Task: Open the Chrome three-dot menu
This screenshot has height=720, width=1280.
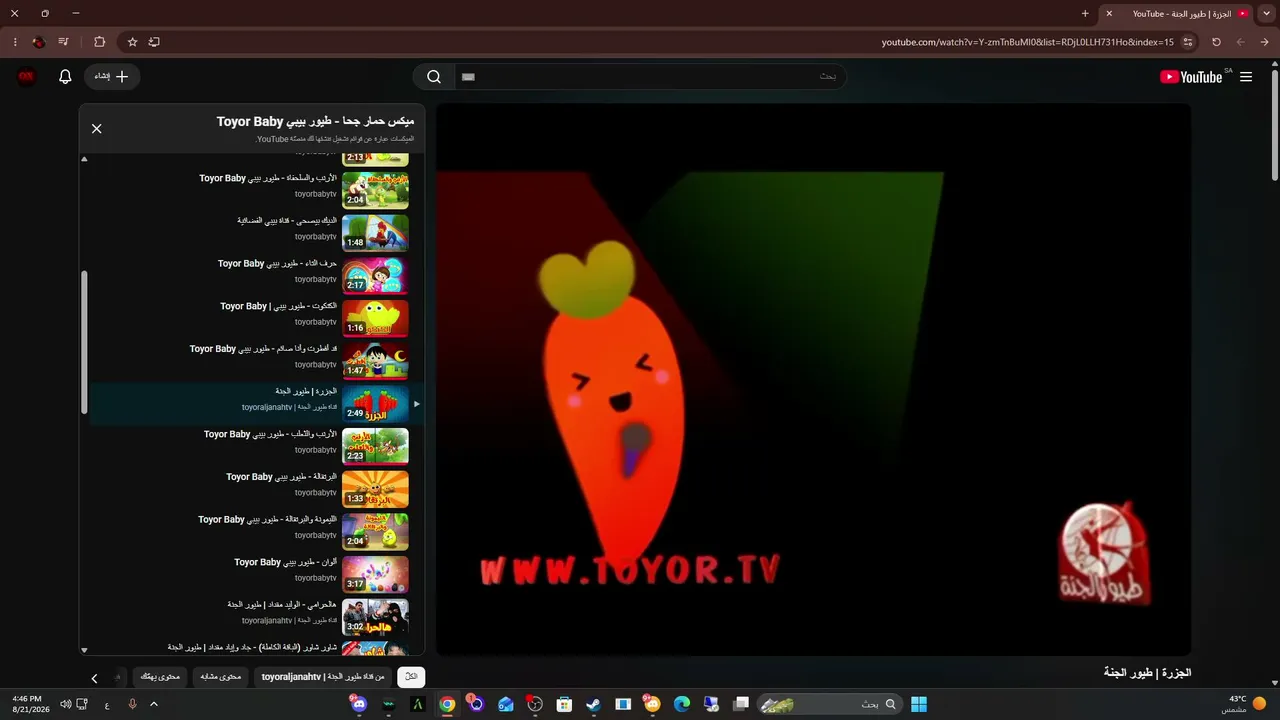Action: [x=15, y=42]
